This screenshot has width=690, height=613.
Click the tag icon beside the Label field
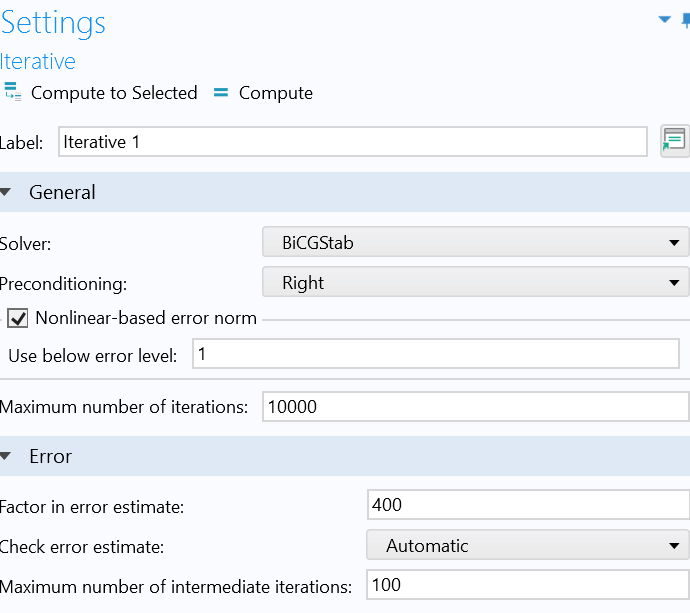(x=674, y=141)
